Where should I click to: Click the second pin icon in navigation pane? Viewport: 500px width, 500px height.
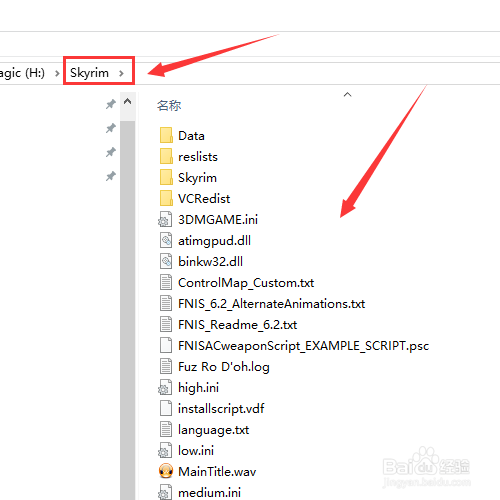(111, 128)
